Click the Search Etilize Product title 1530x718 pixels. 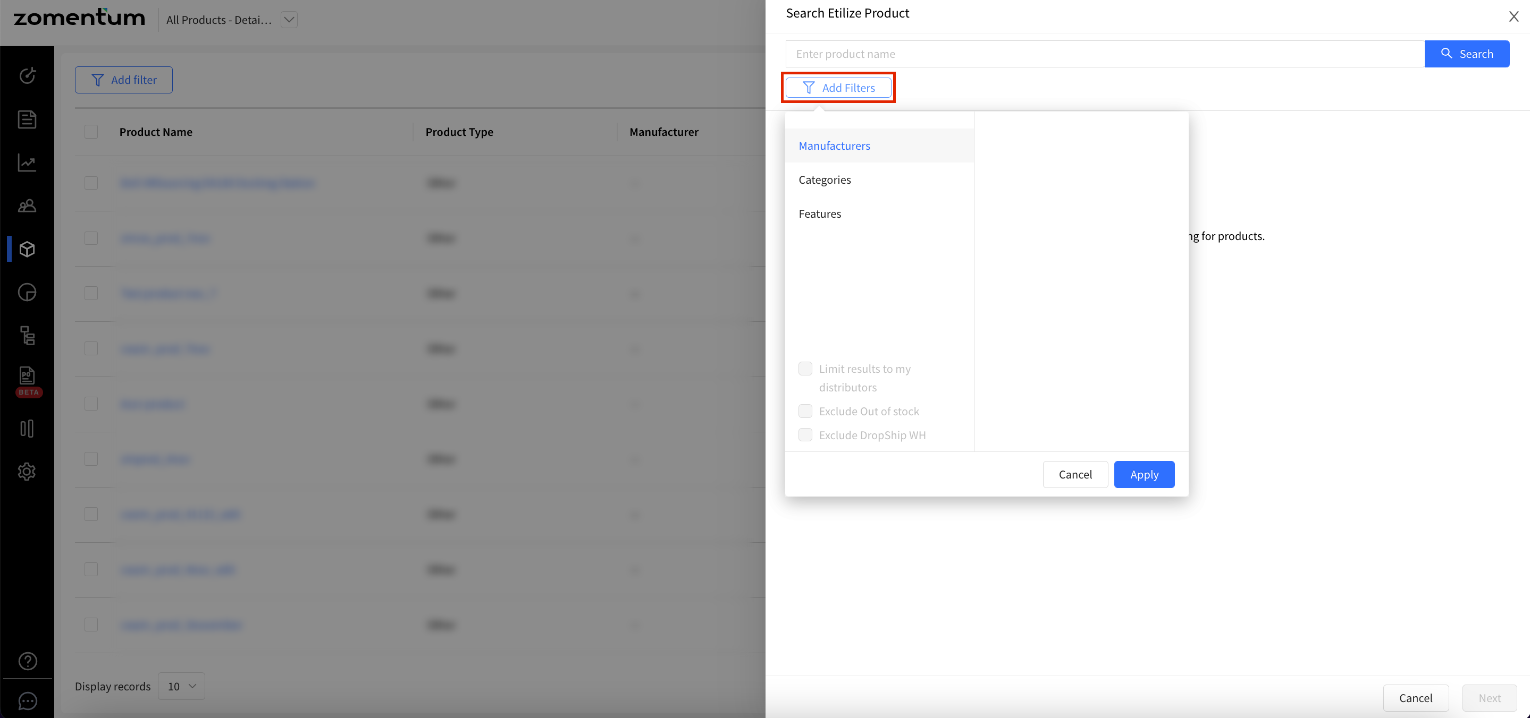848,13
